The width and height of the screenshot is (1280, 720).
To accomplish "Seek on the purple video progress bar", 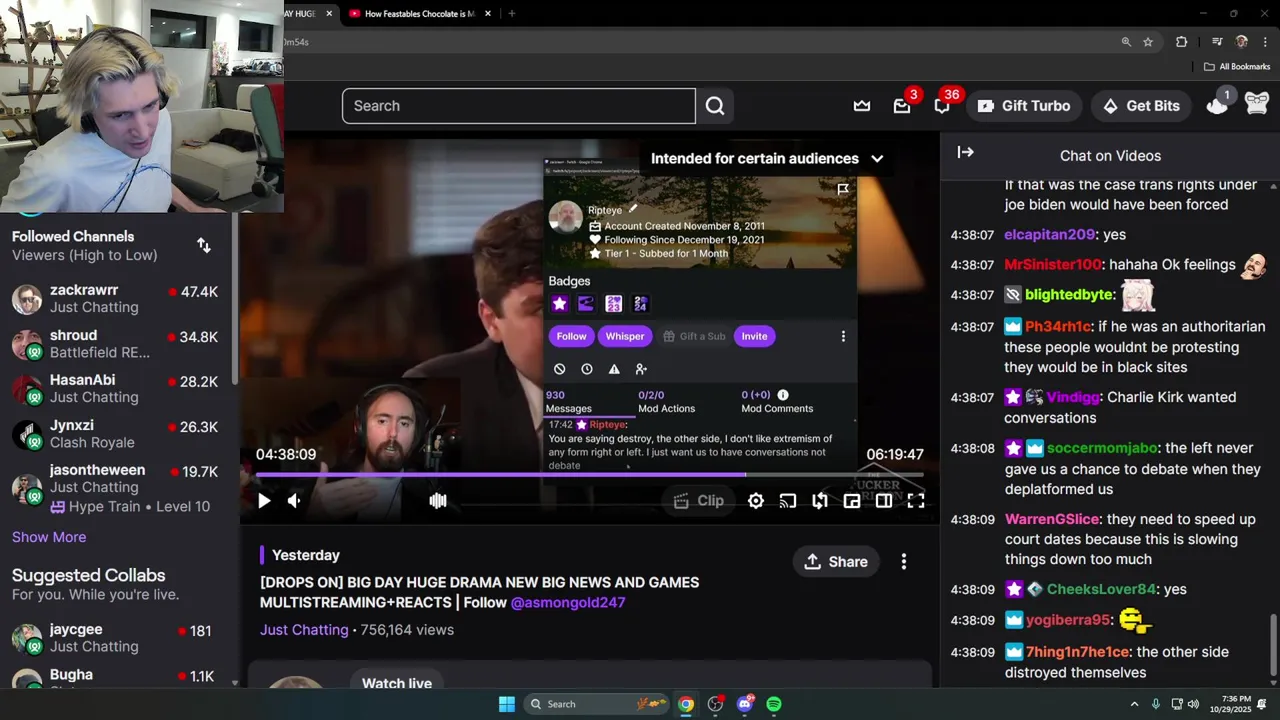I will coord(590,475).
